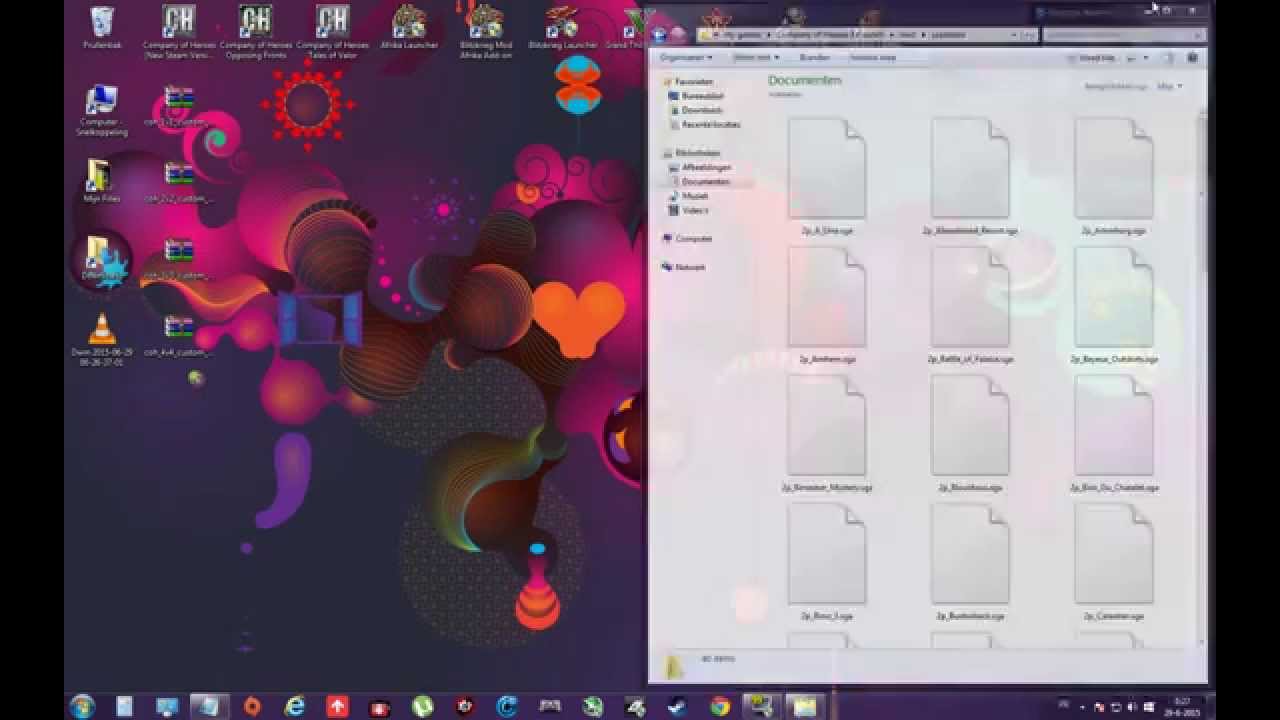
Task: Select Recente locaties in the navigation pane
Action: (x=711, y=125)
